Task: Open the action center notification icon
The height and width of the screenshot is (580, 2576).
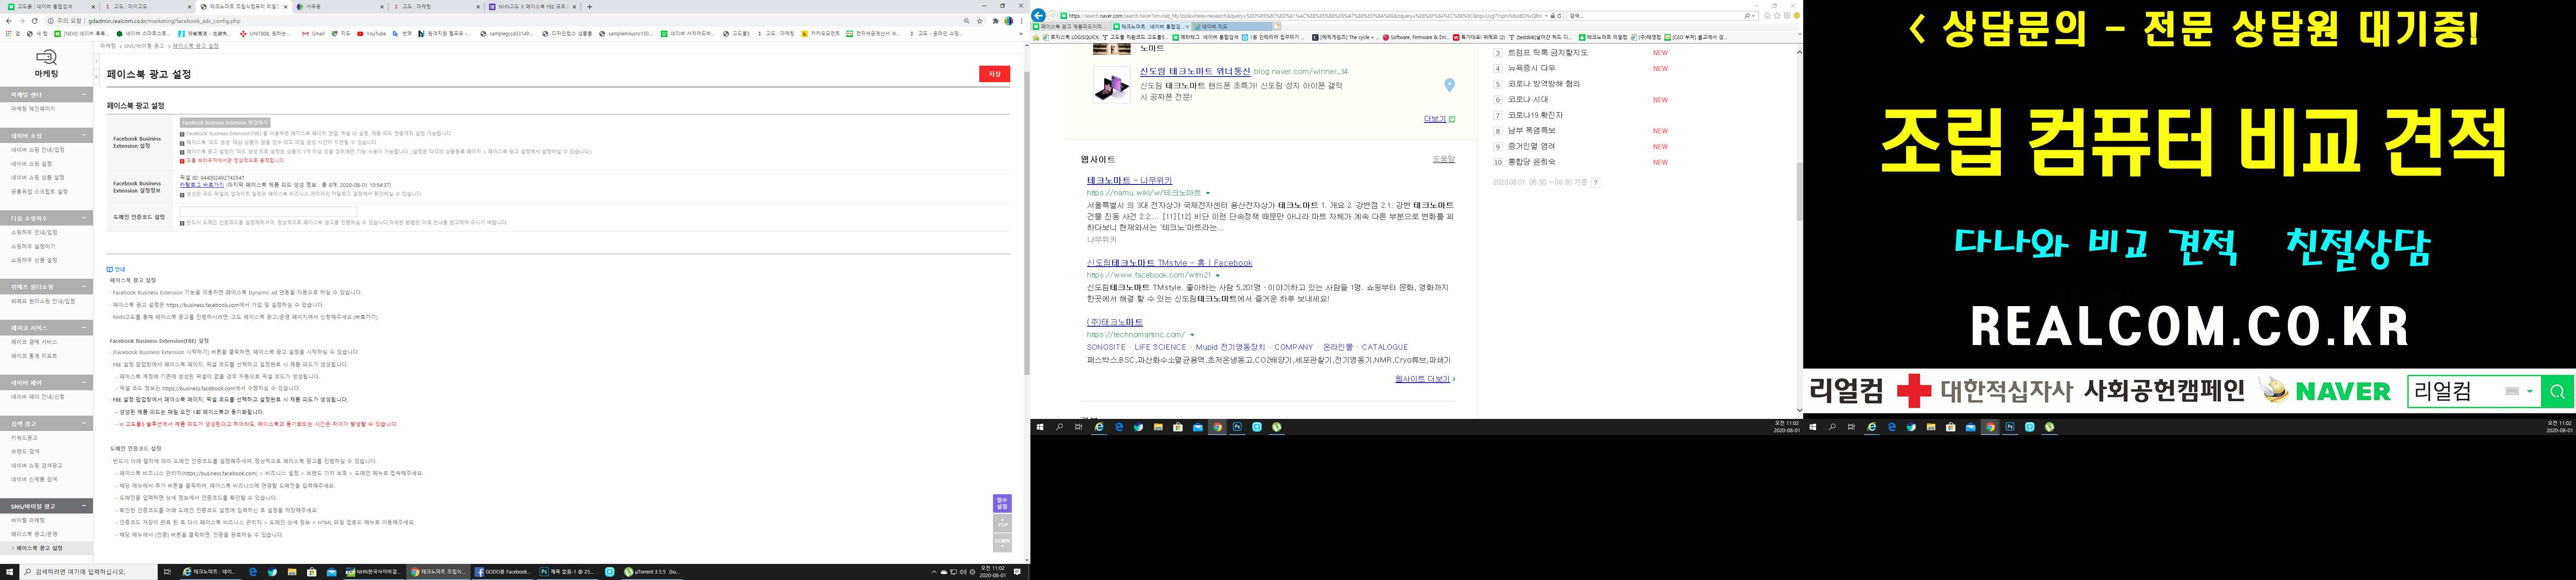Action: [1017, 572]
